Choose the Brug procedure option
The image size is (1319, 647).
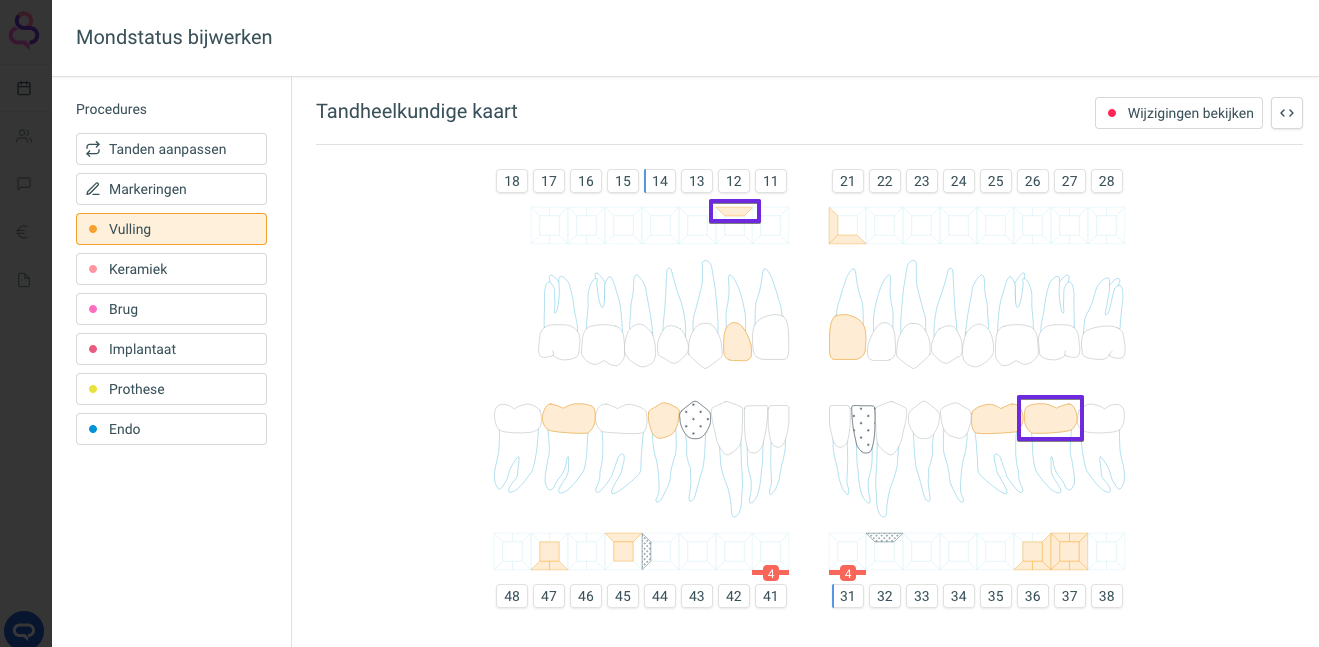click(171, 309)
